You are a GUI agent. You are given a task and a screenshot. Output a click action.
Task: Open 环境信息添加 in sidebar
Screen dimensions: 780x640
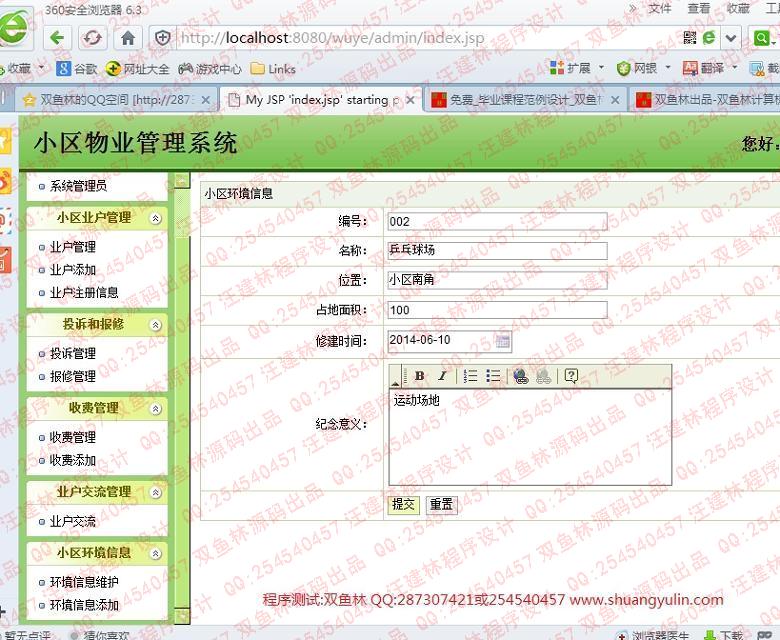tap(84, 605)
